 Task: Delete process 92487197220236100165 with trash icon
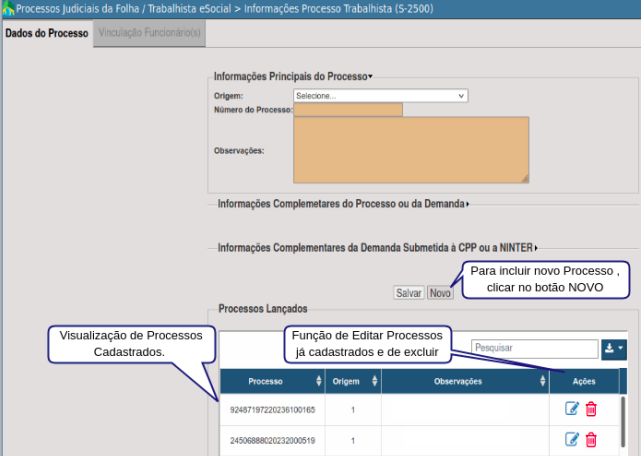[591, 409]
